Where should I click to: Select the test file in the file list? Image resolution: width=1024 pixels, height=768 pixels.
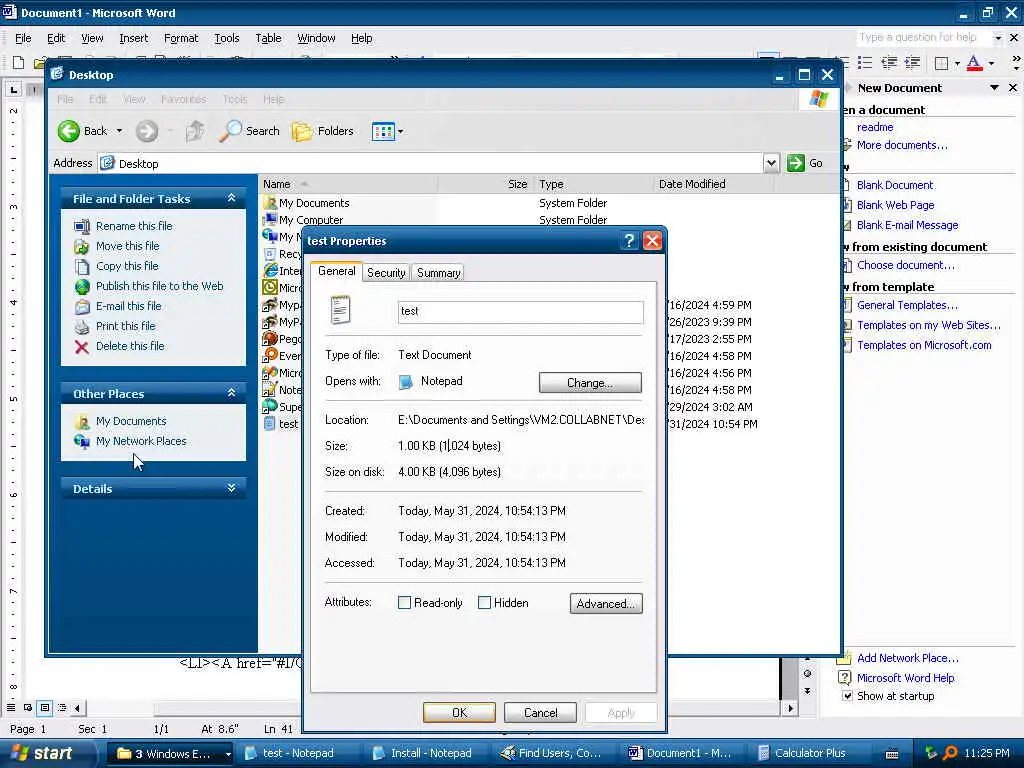coord(288,424)
